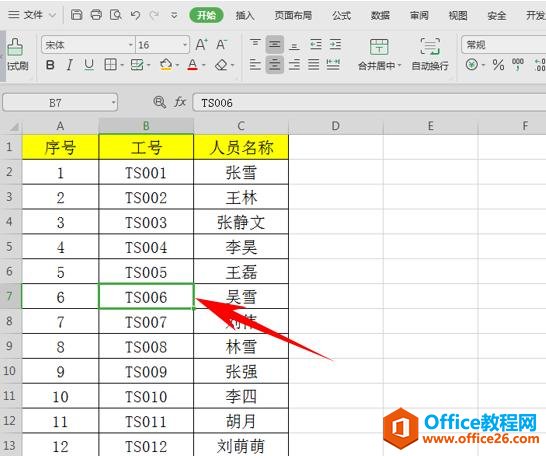Undo the last action
The height and width of the screenshot is (456, 546).
(135, 15)
